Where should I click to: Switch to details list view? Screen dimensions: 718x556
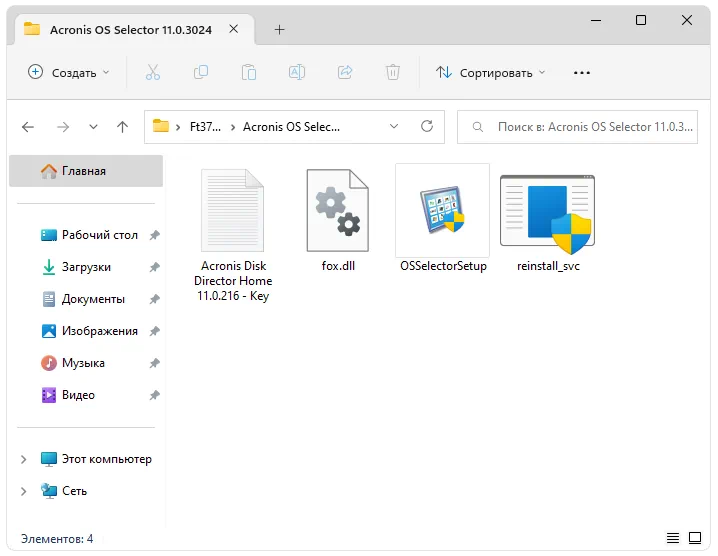pos(673,538)
